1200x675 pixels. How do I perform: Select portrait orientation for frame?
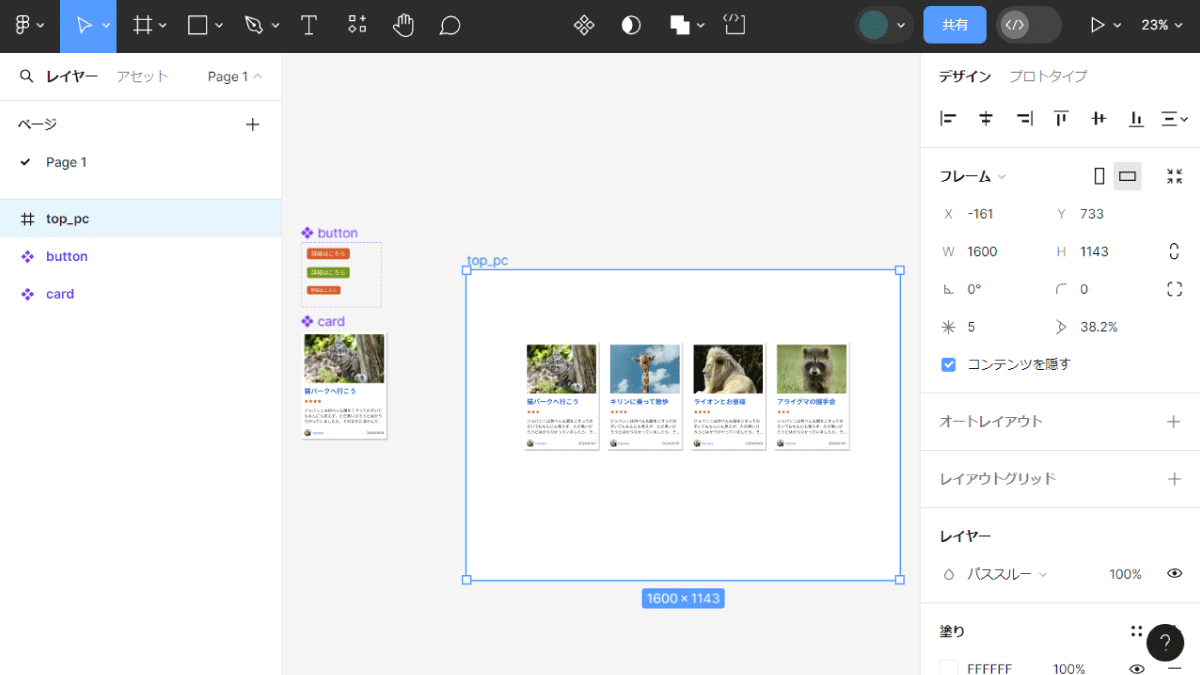[1100, 176]
